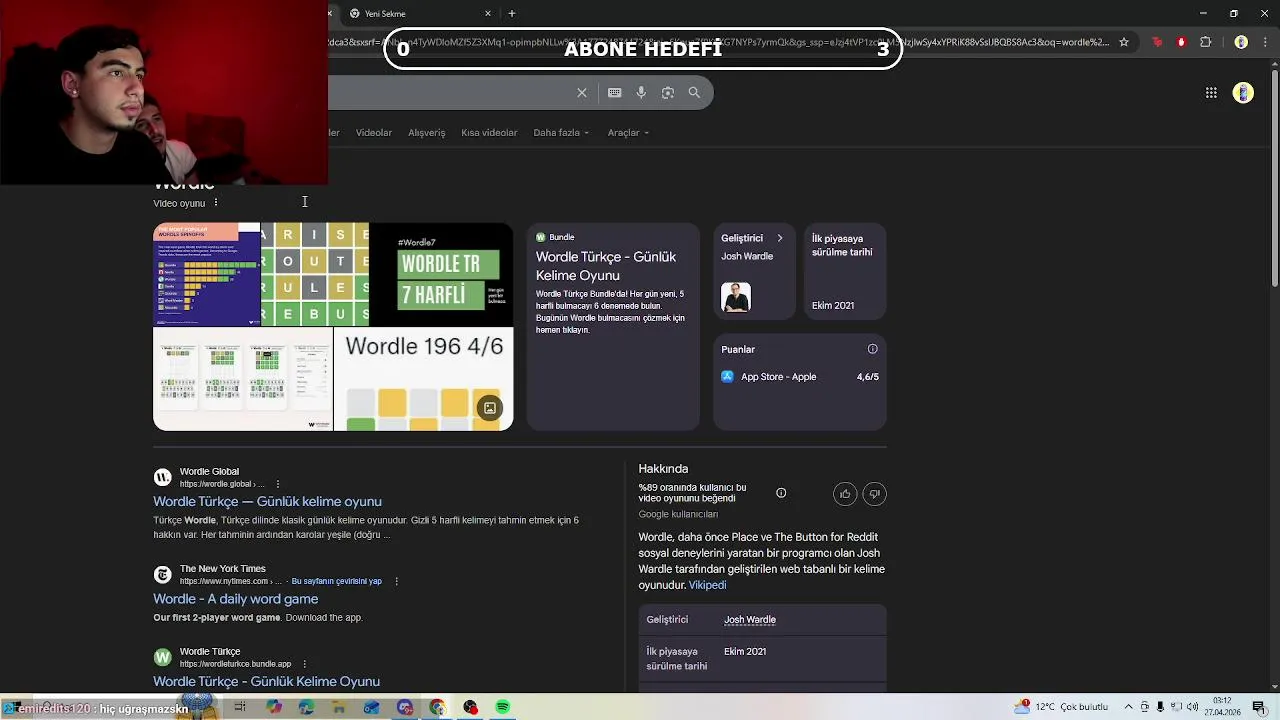Give thumbs up in Hakkında panel
1280x720 pixels.
(x=845, y=493)
